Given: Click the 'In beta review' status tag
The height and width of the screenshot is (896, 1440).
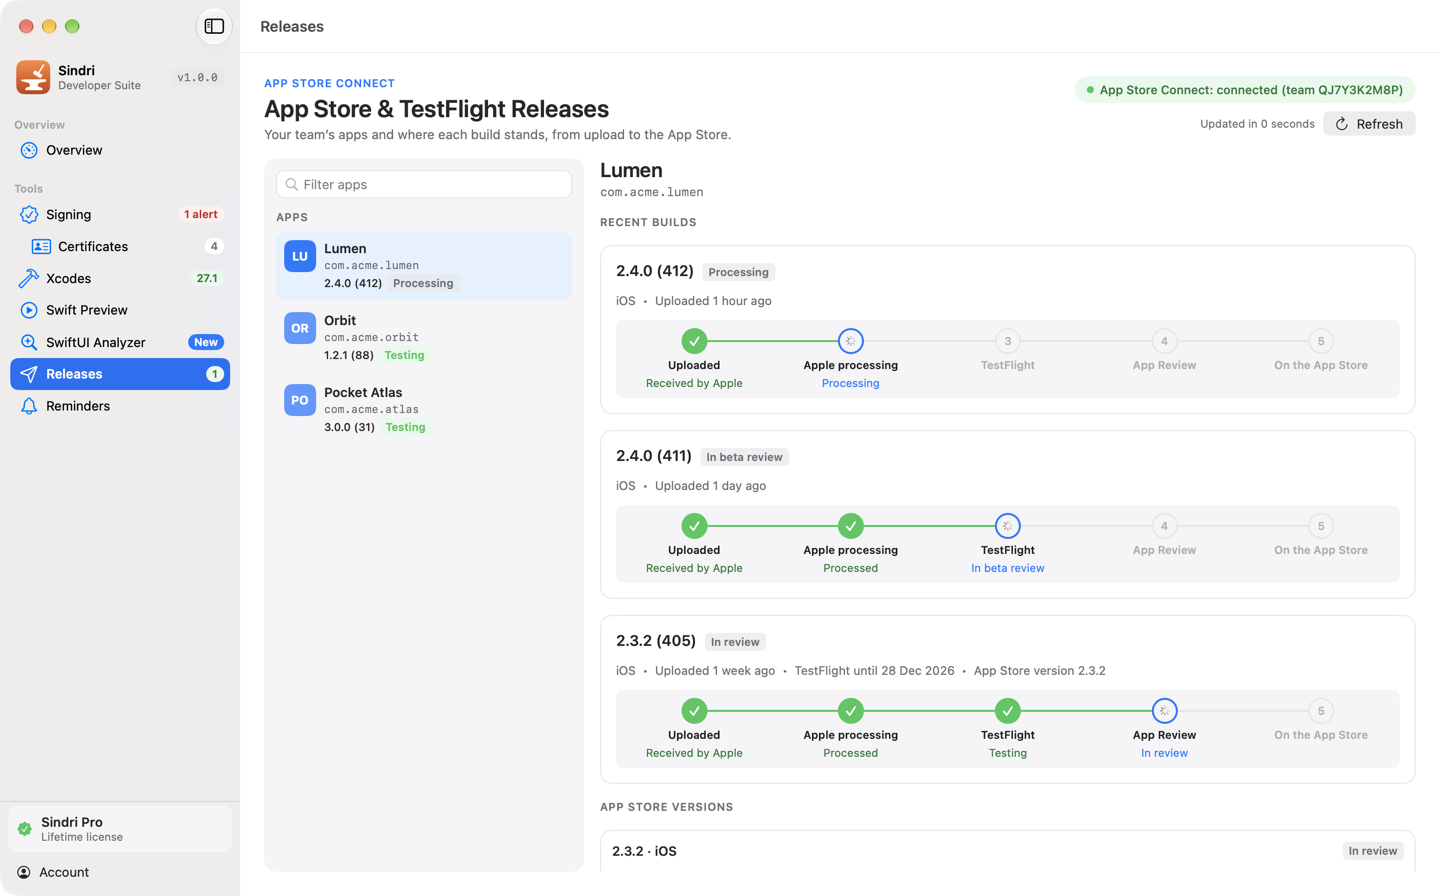Looking at the screenshot, I should point(744,457).
